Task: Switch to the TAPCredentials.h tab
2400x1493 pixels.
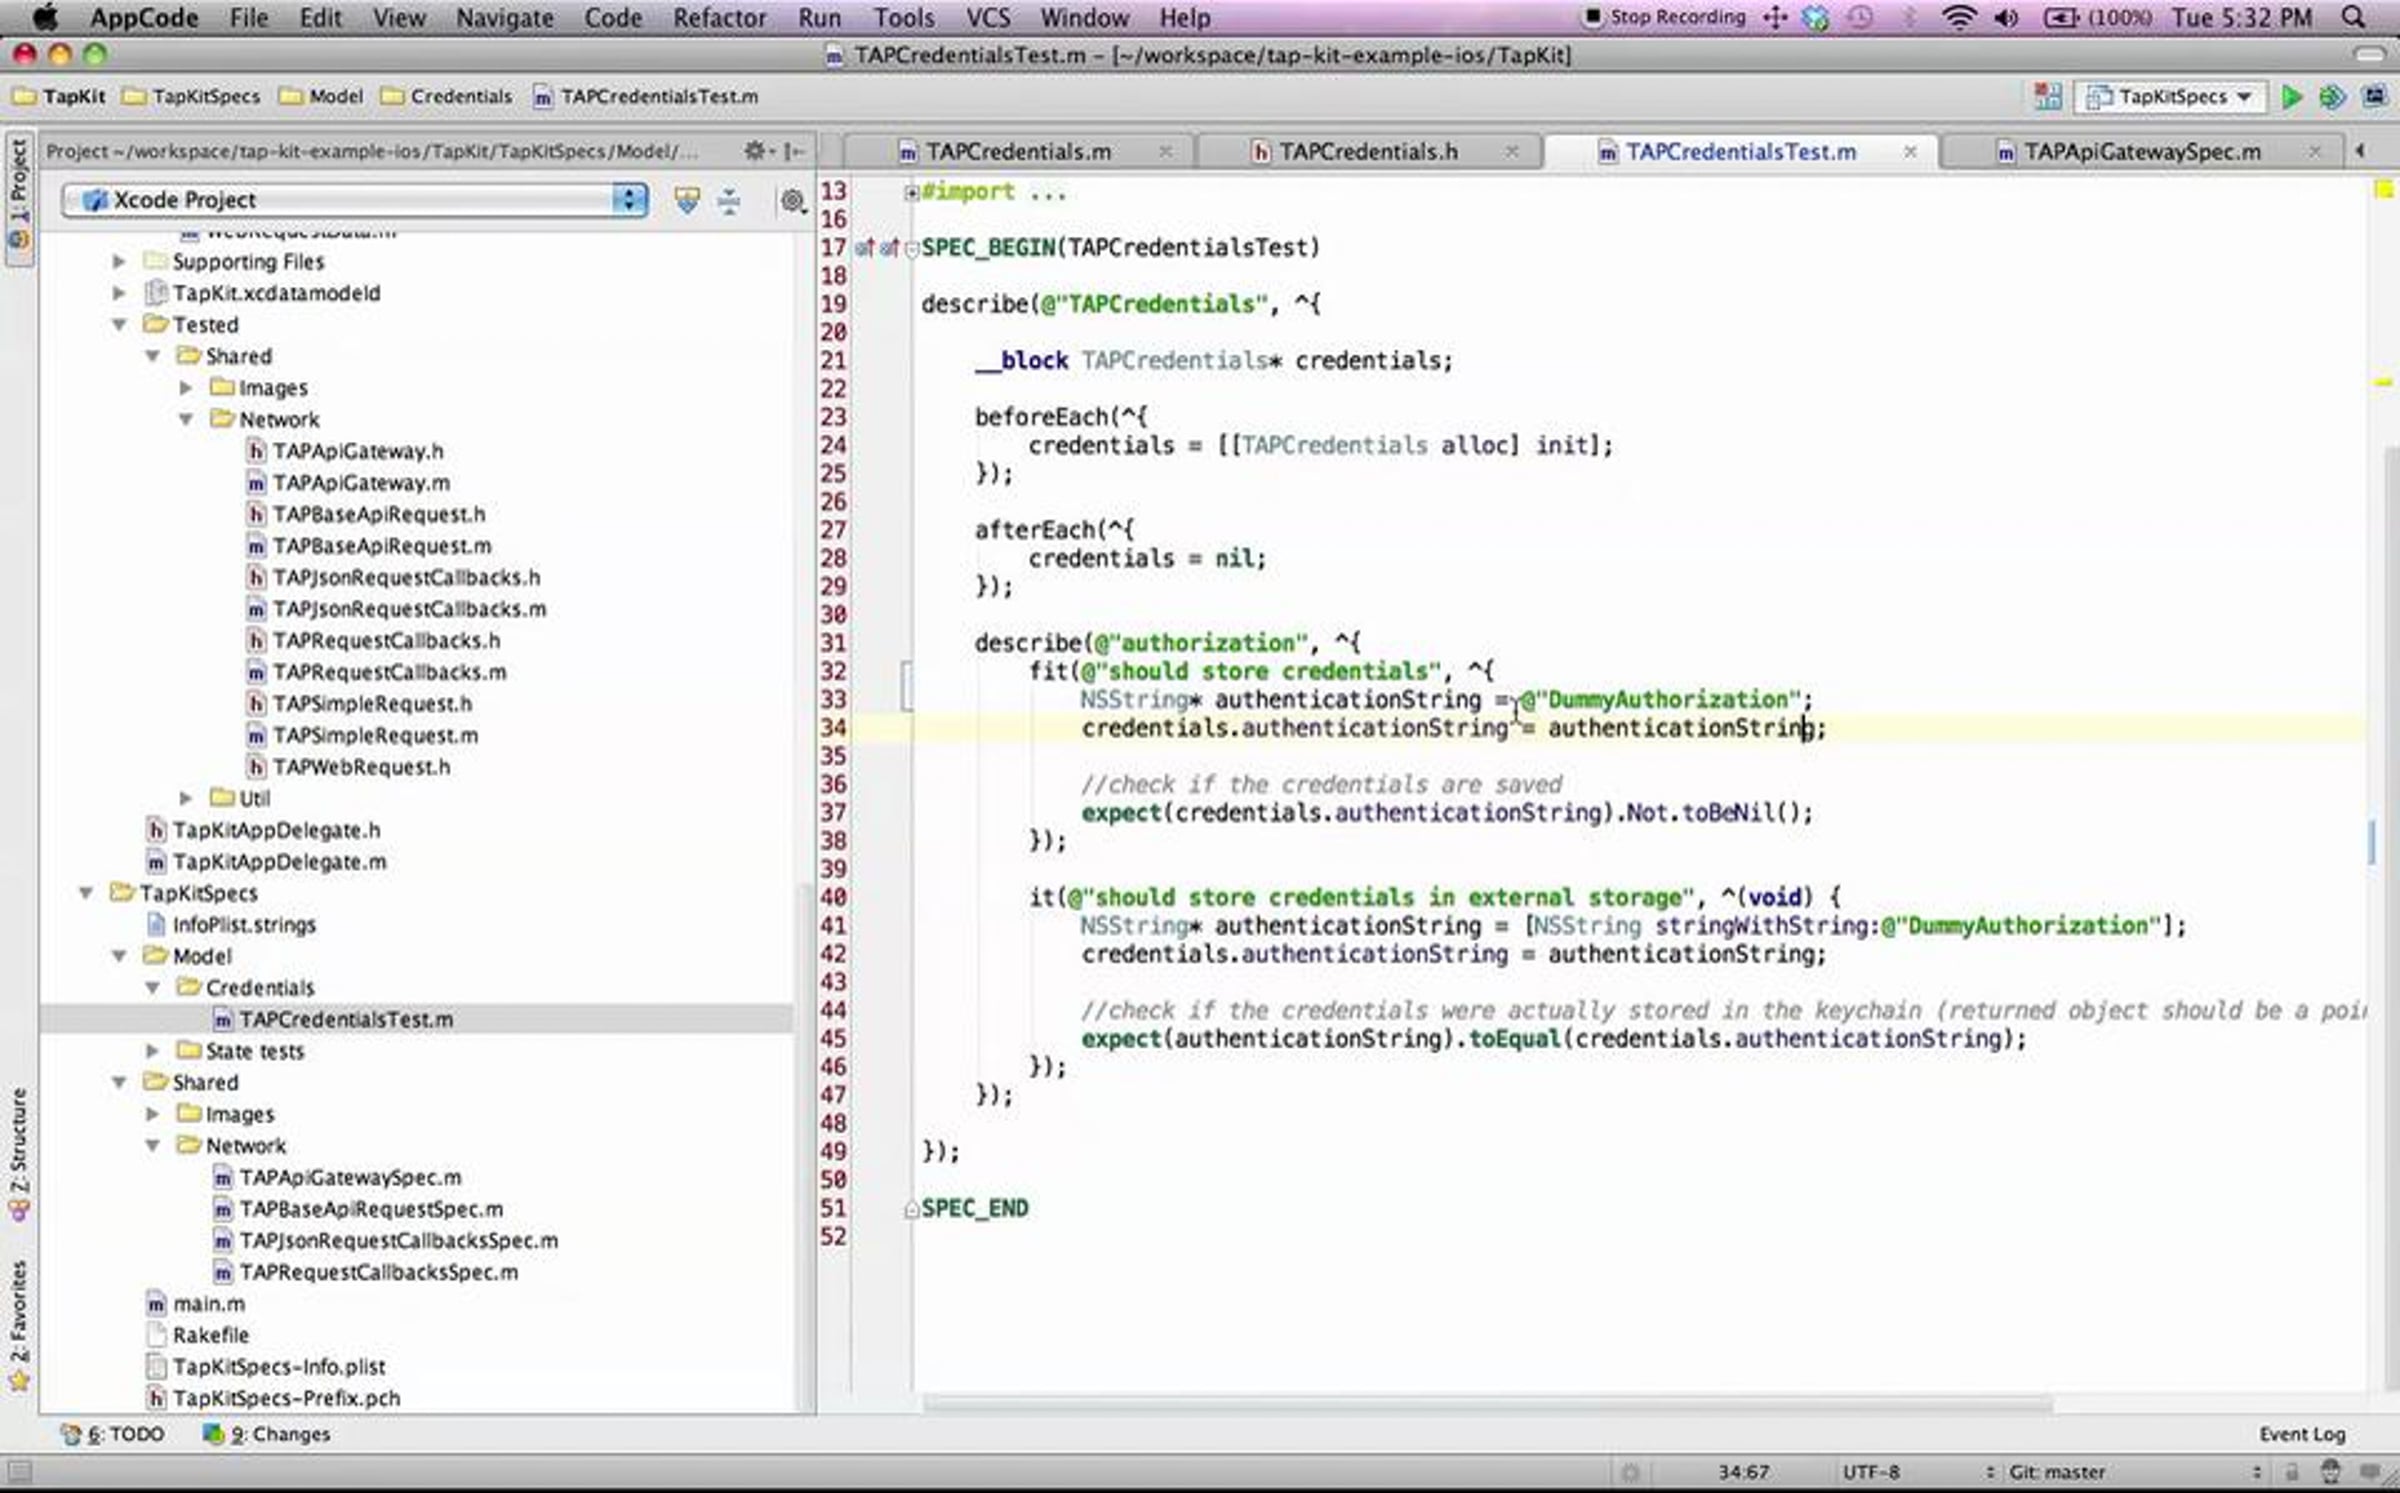Action: point(1367,152)
